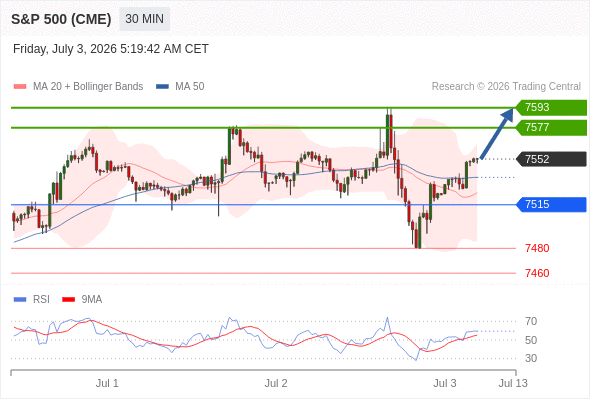Click the green 7593 resistance label
Screen dimensions: 590x400
pos(551,107)
